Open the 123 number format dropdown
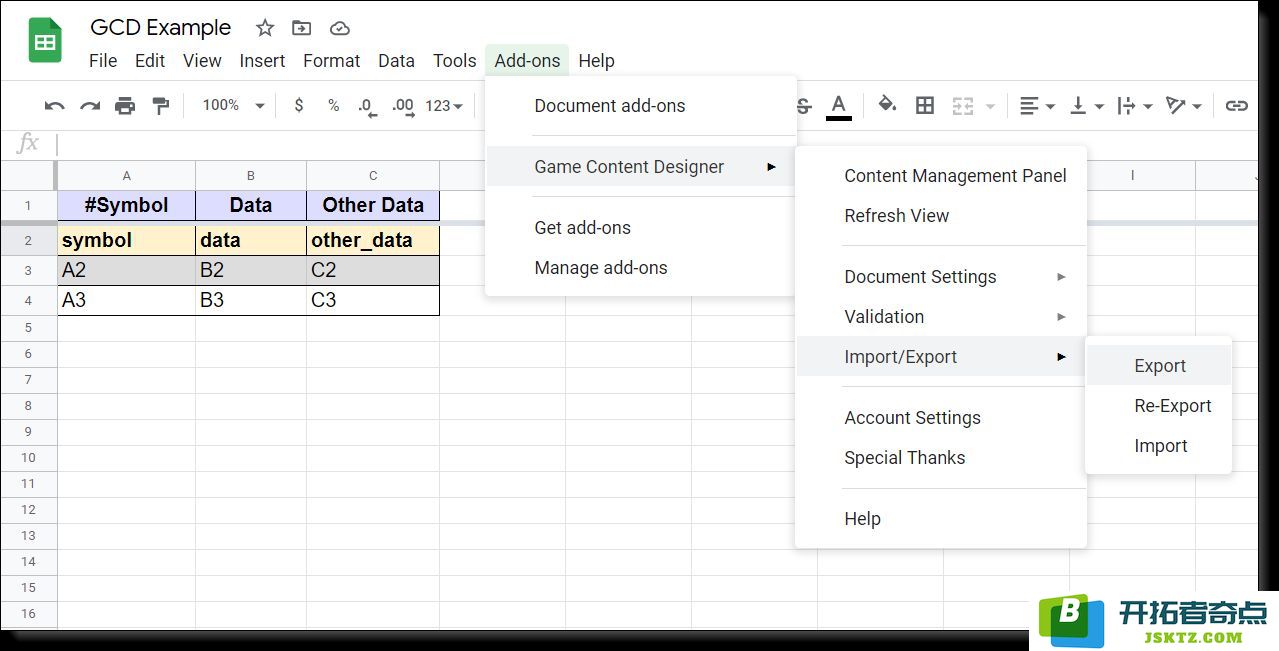The height and width of the screenshot is (651, 1279). click(444, 105)
